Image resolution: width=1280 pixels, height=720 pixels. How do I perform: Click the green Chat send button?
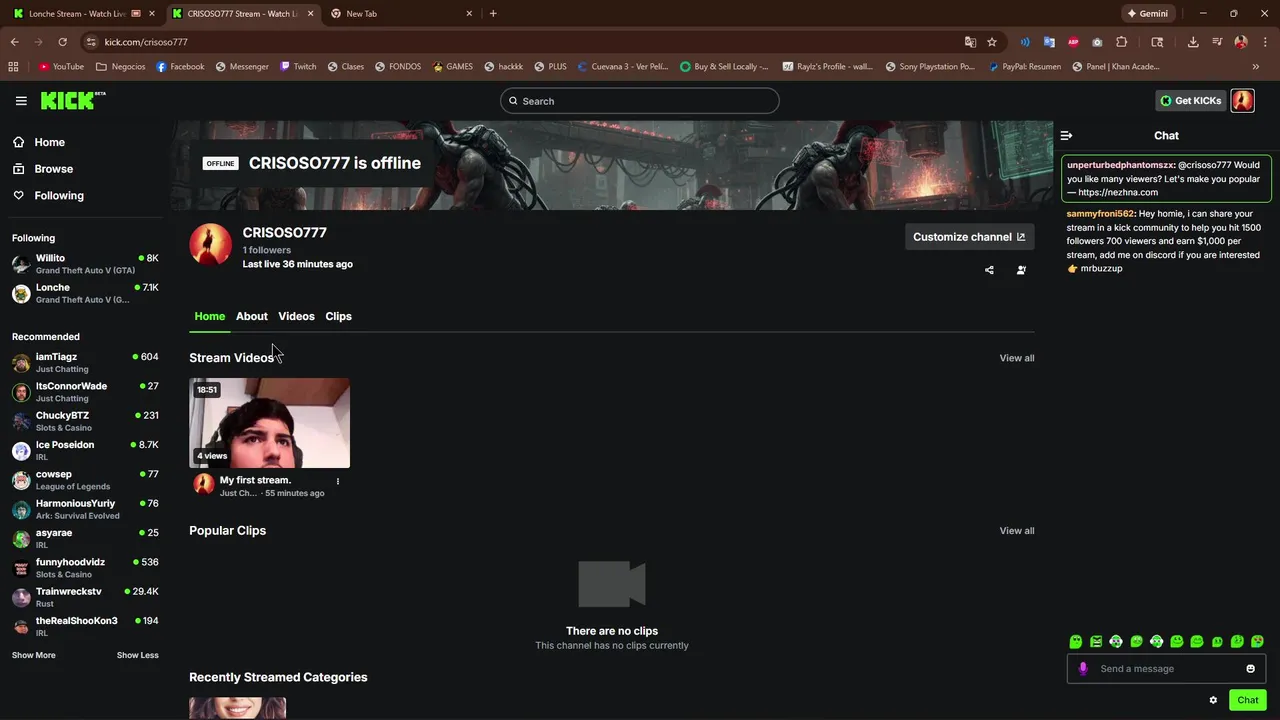click(1247, 700)
